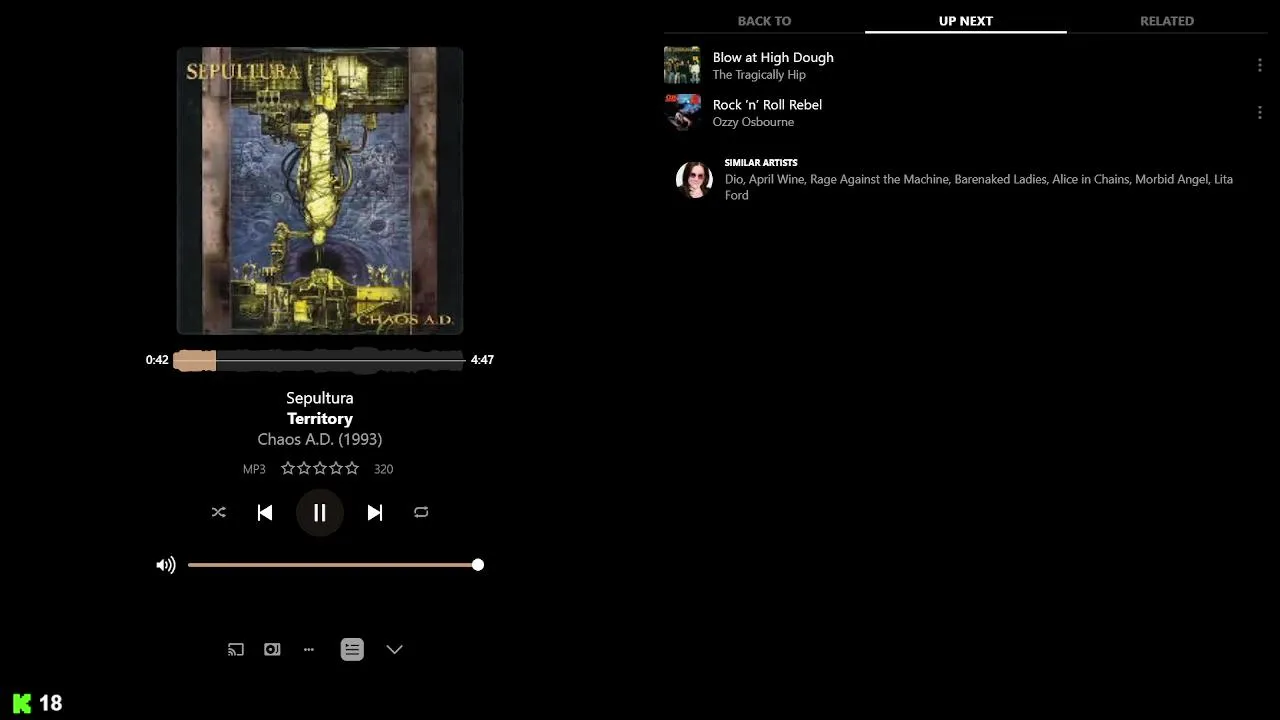The image size is (1280, 720).
Task: Adjust the volume slider
Action: (x=336, y=565)
